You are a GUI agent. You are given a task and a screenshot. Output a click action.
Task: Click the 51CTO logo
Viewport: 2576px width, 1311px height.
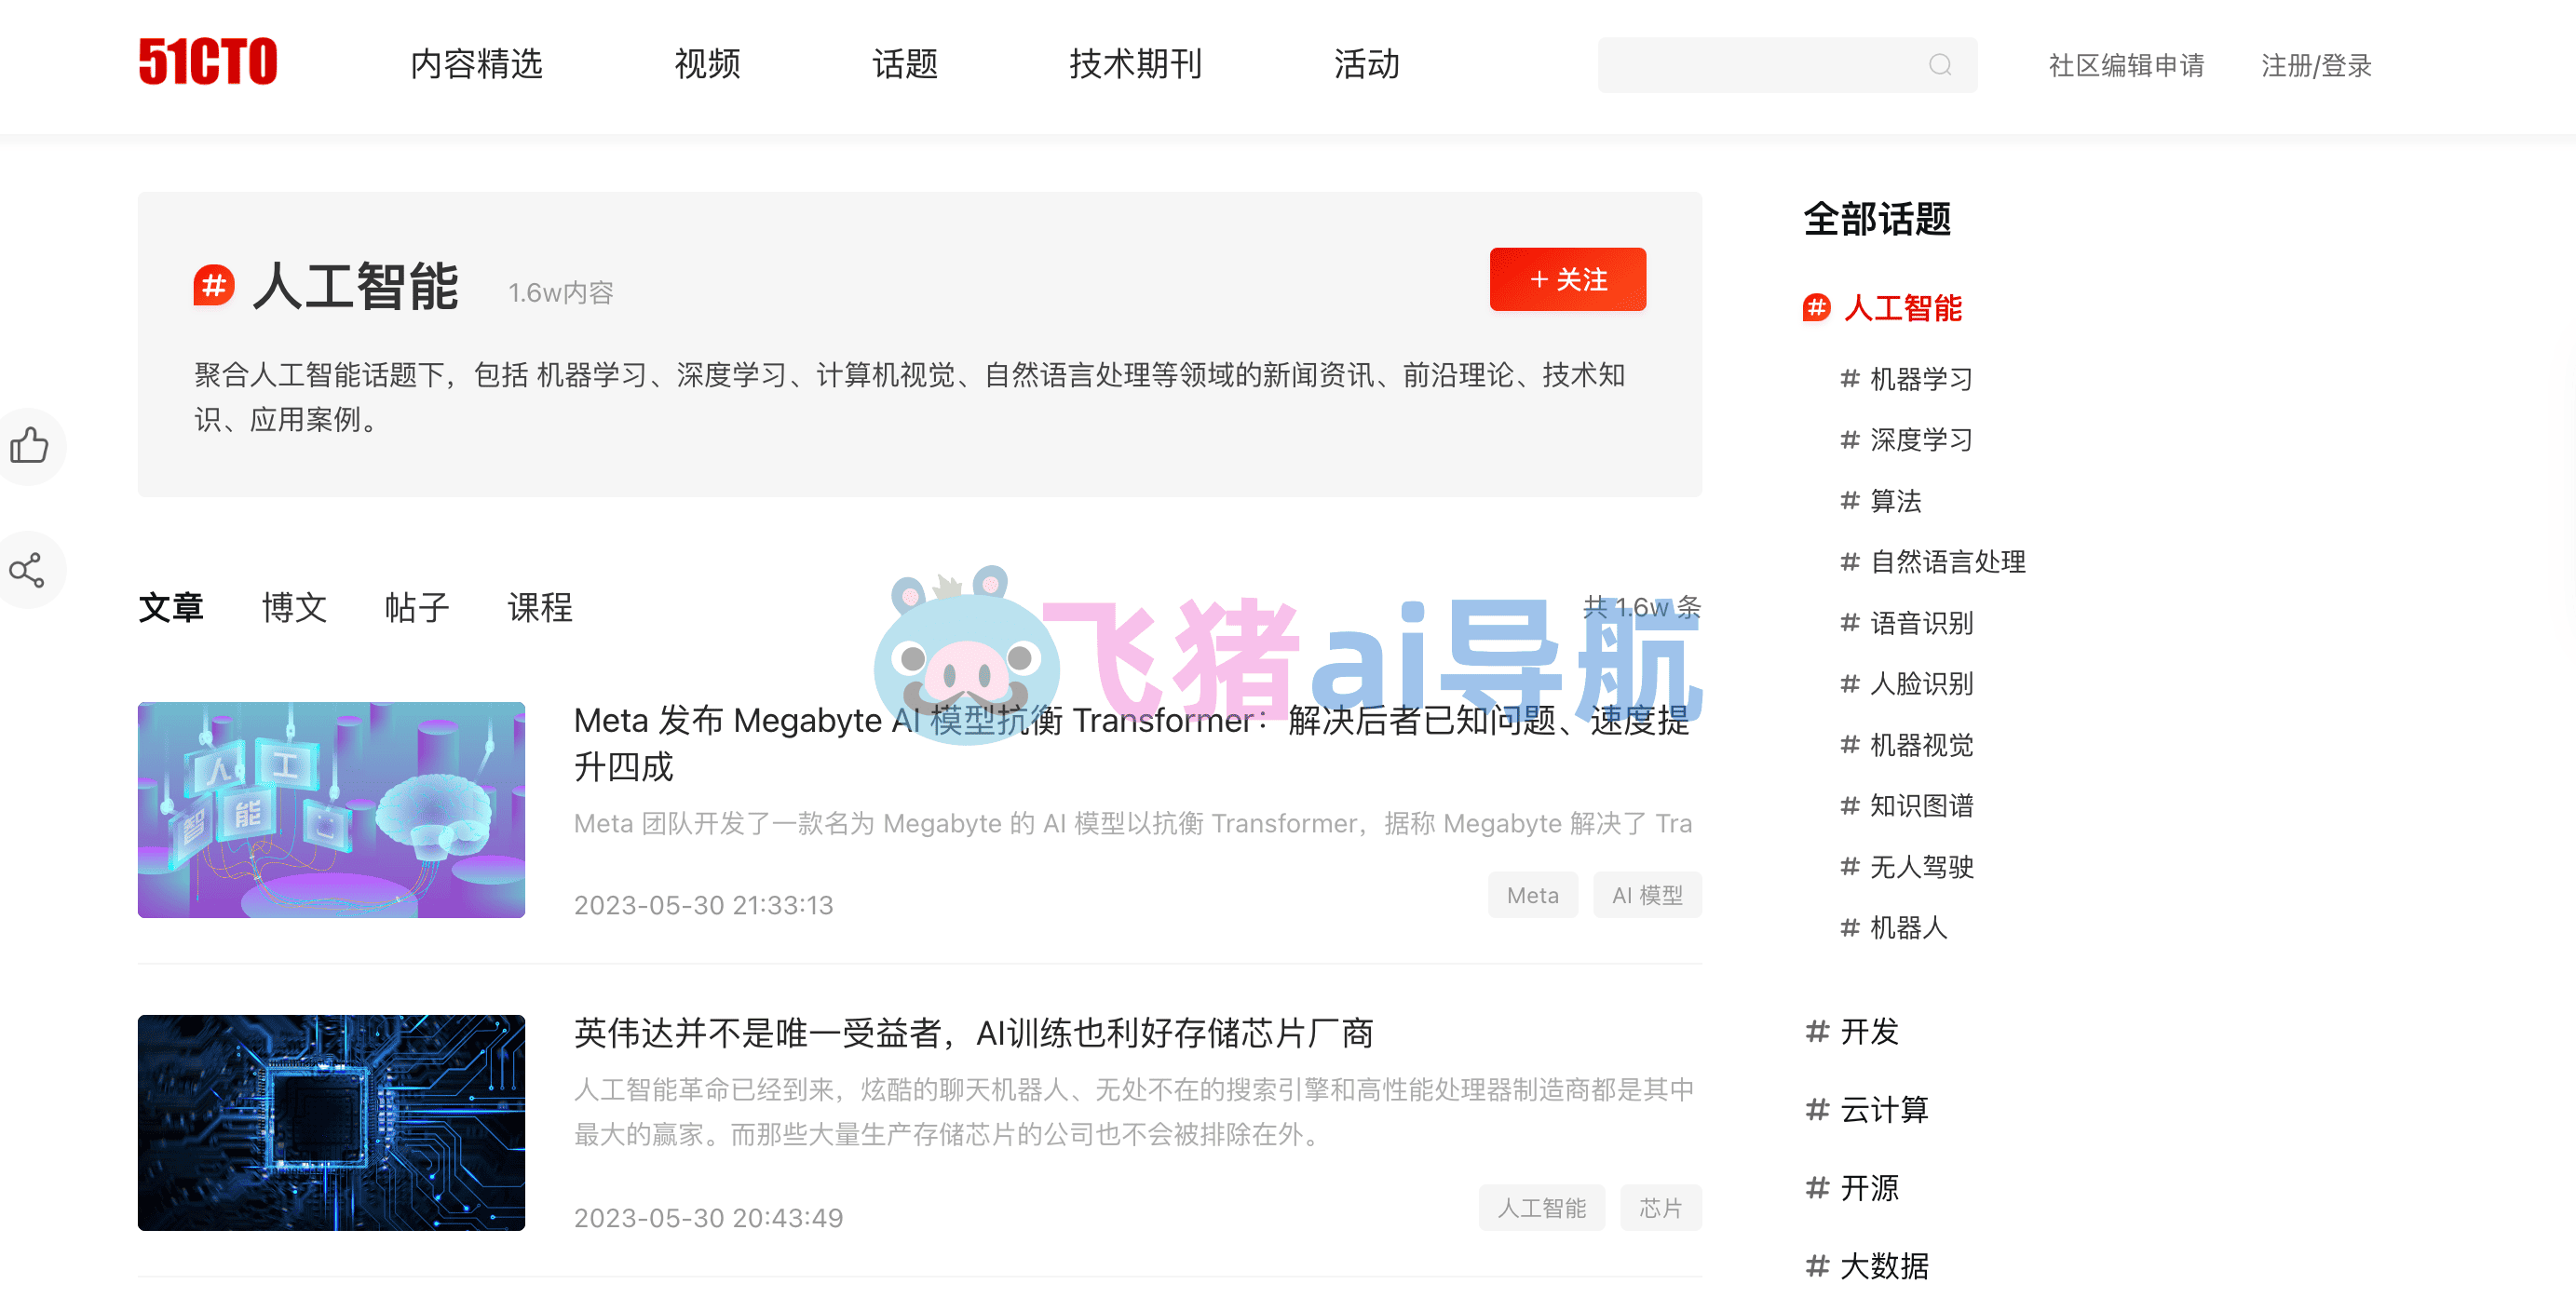(208, 62)
